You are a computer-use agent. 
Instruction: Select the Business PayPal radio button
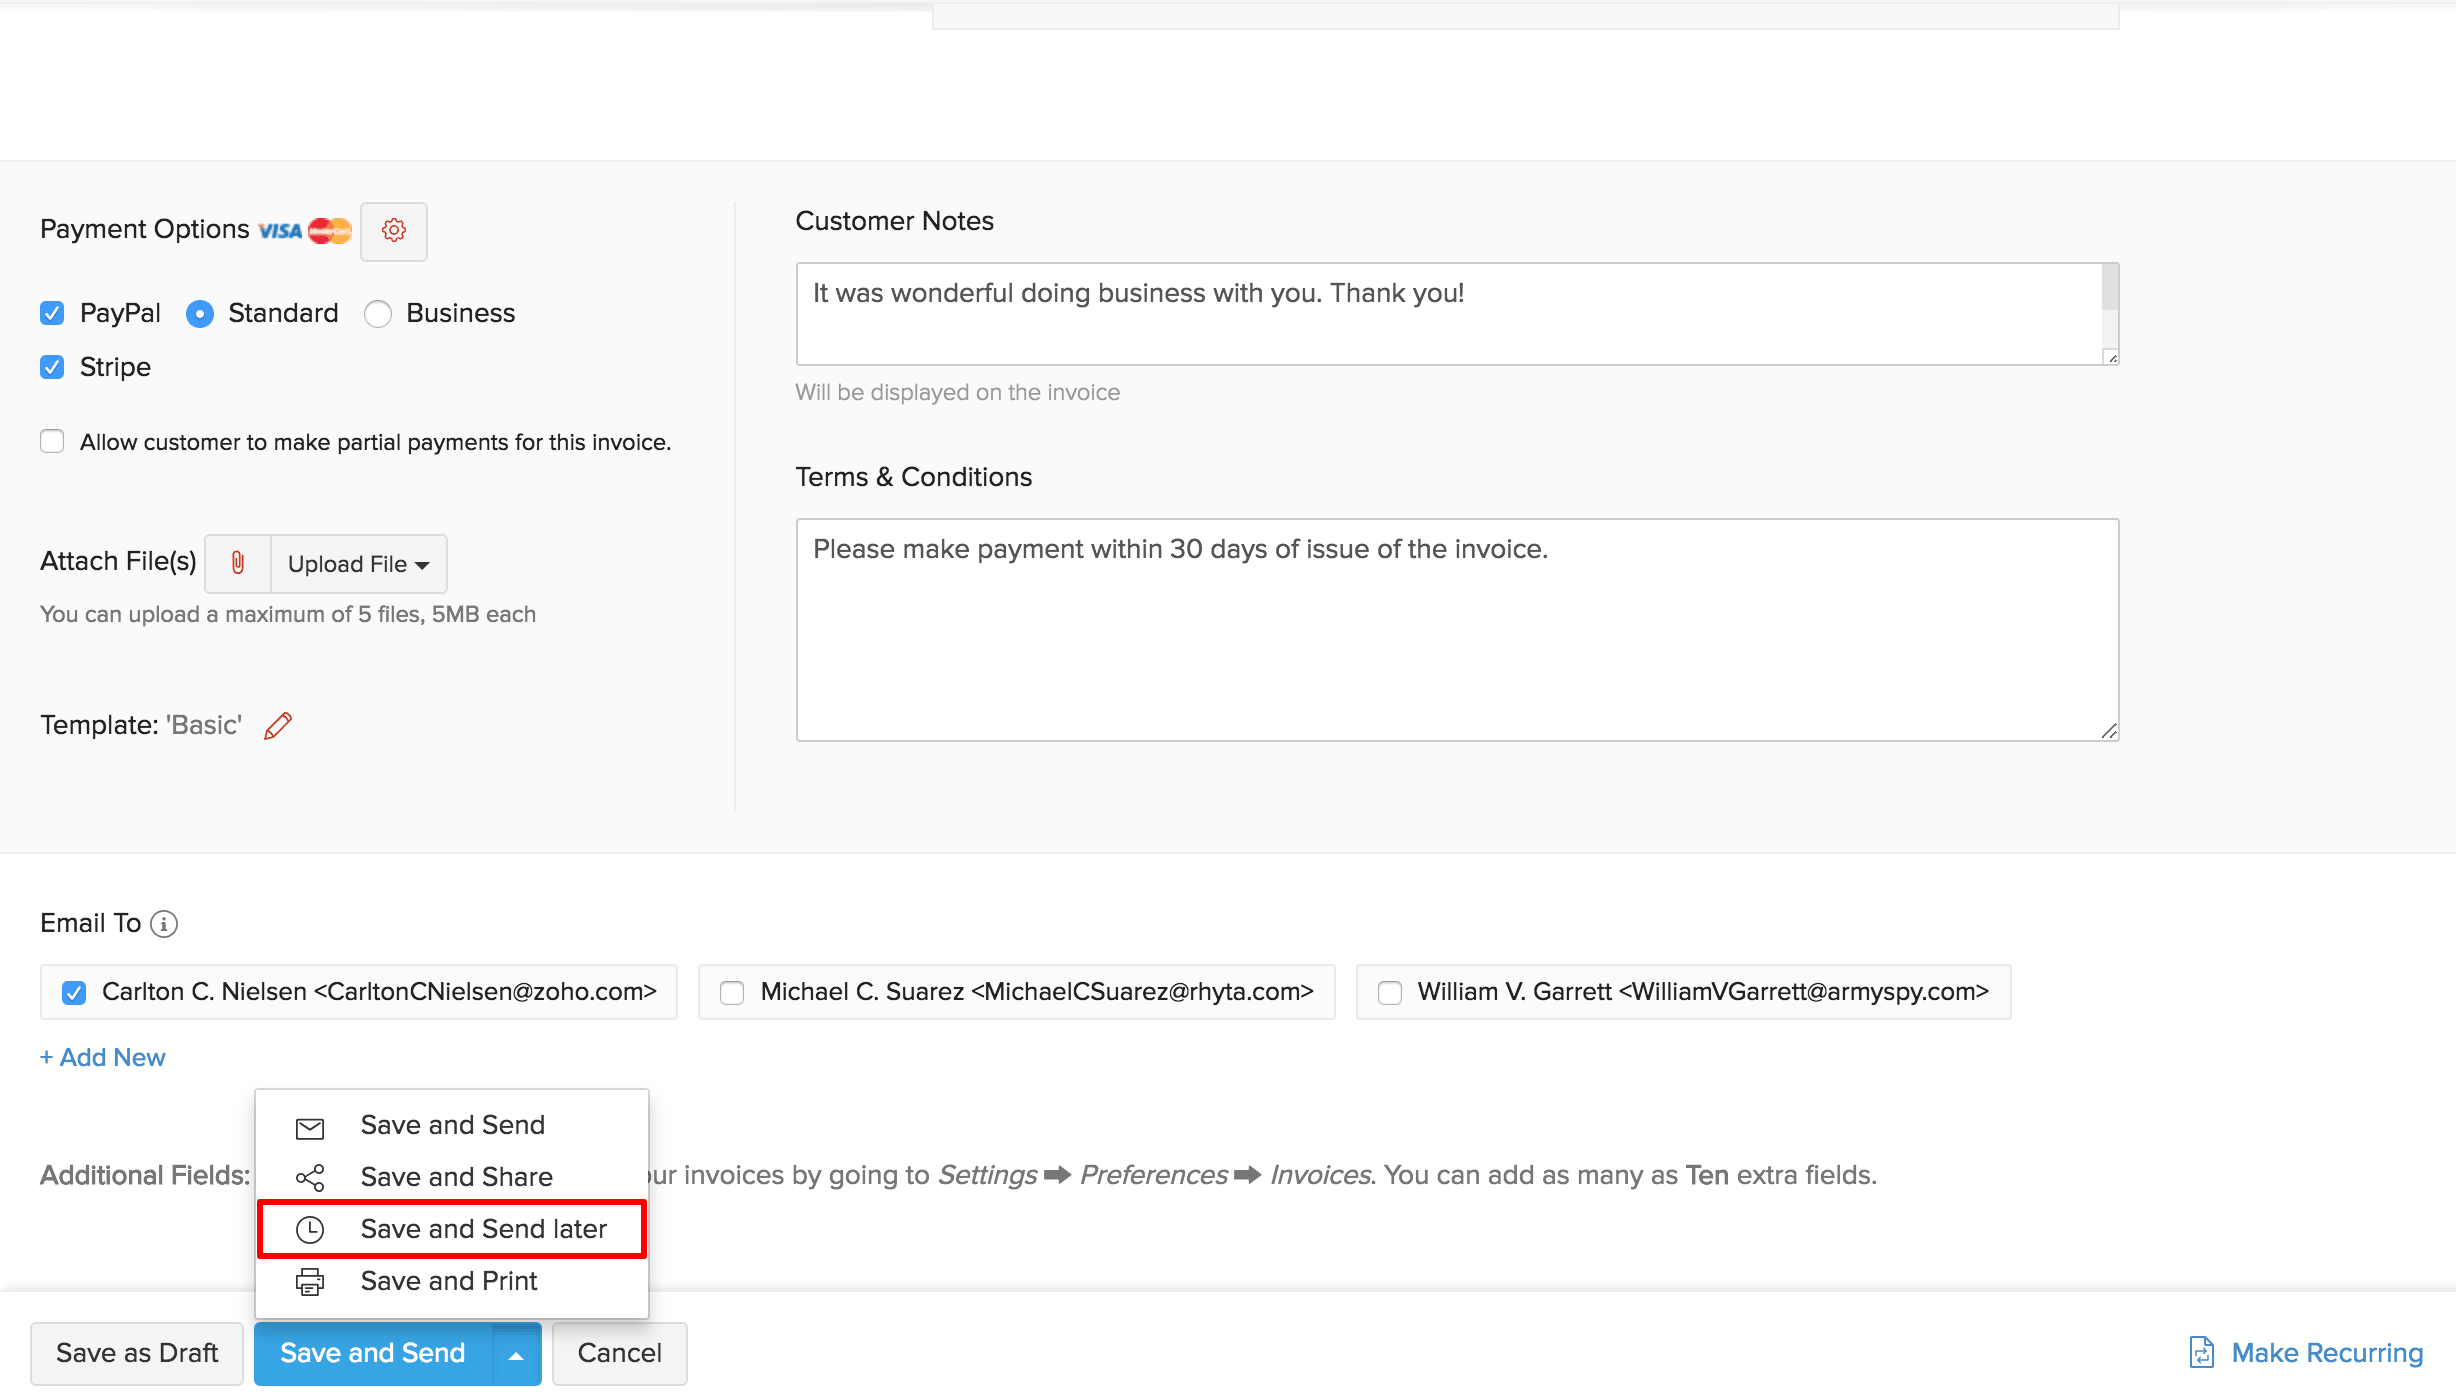click(x=378, y=314)
